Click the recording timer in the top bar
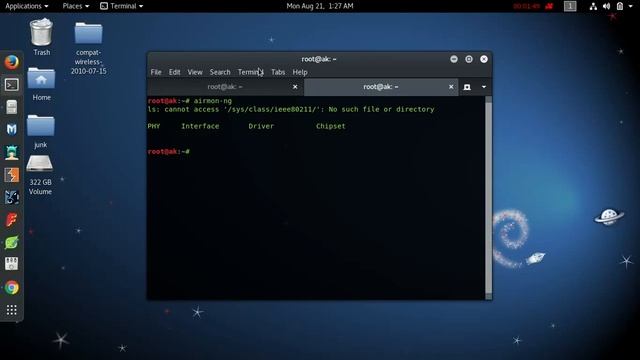Screen dimensions: 640x360 point(527,6)
